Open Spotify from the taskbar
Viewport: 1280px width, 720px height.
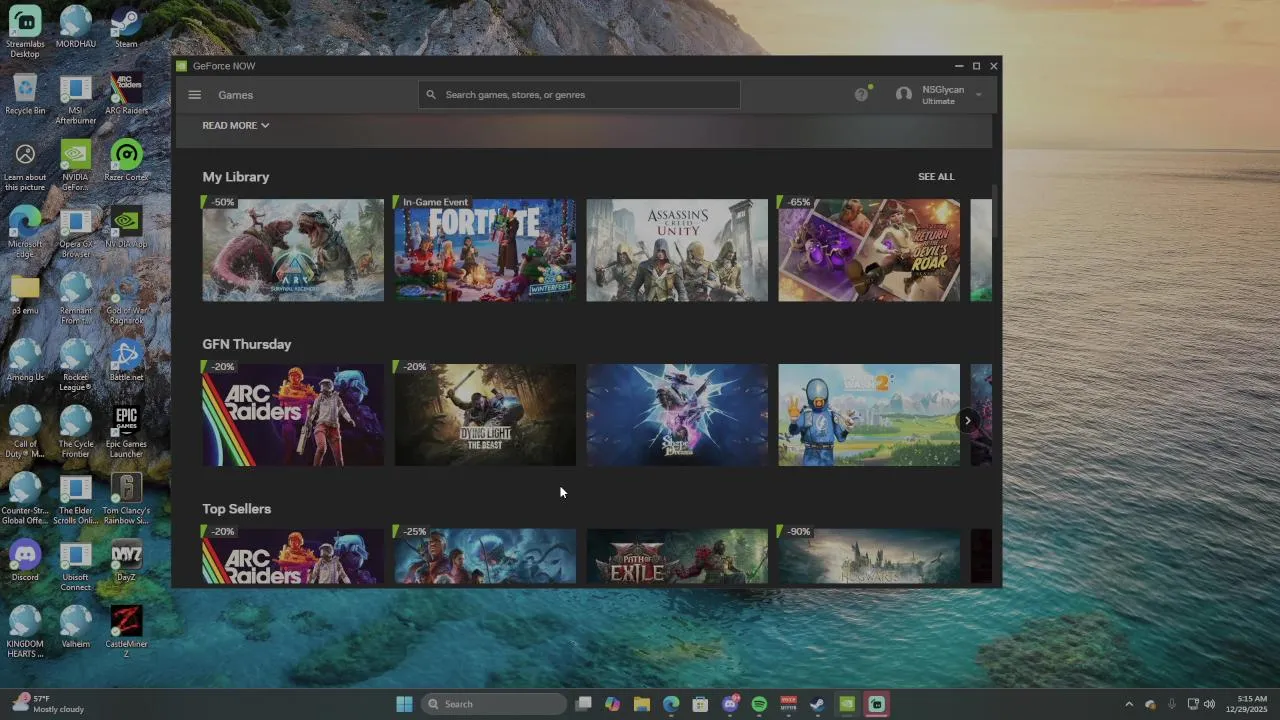pos(759,704)
